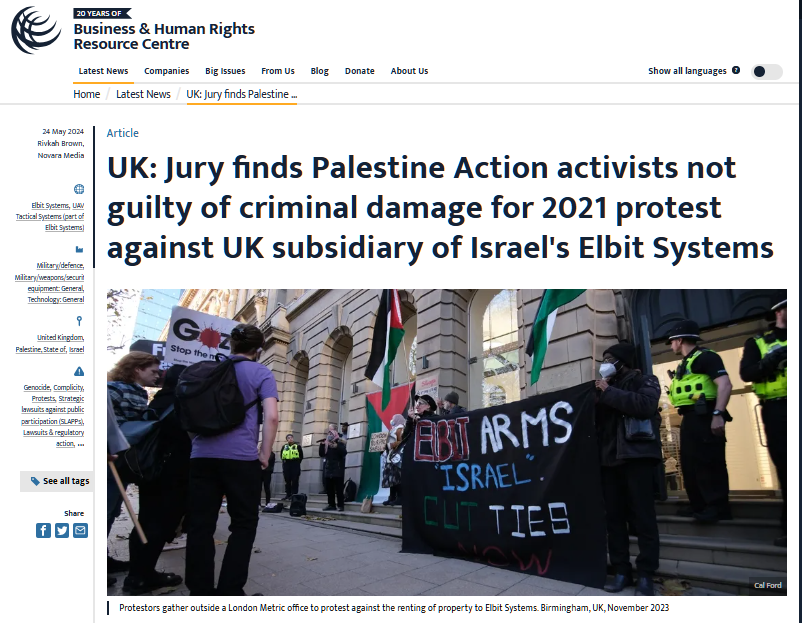
Task: Share article on Facebook
Action: 43,530
